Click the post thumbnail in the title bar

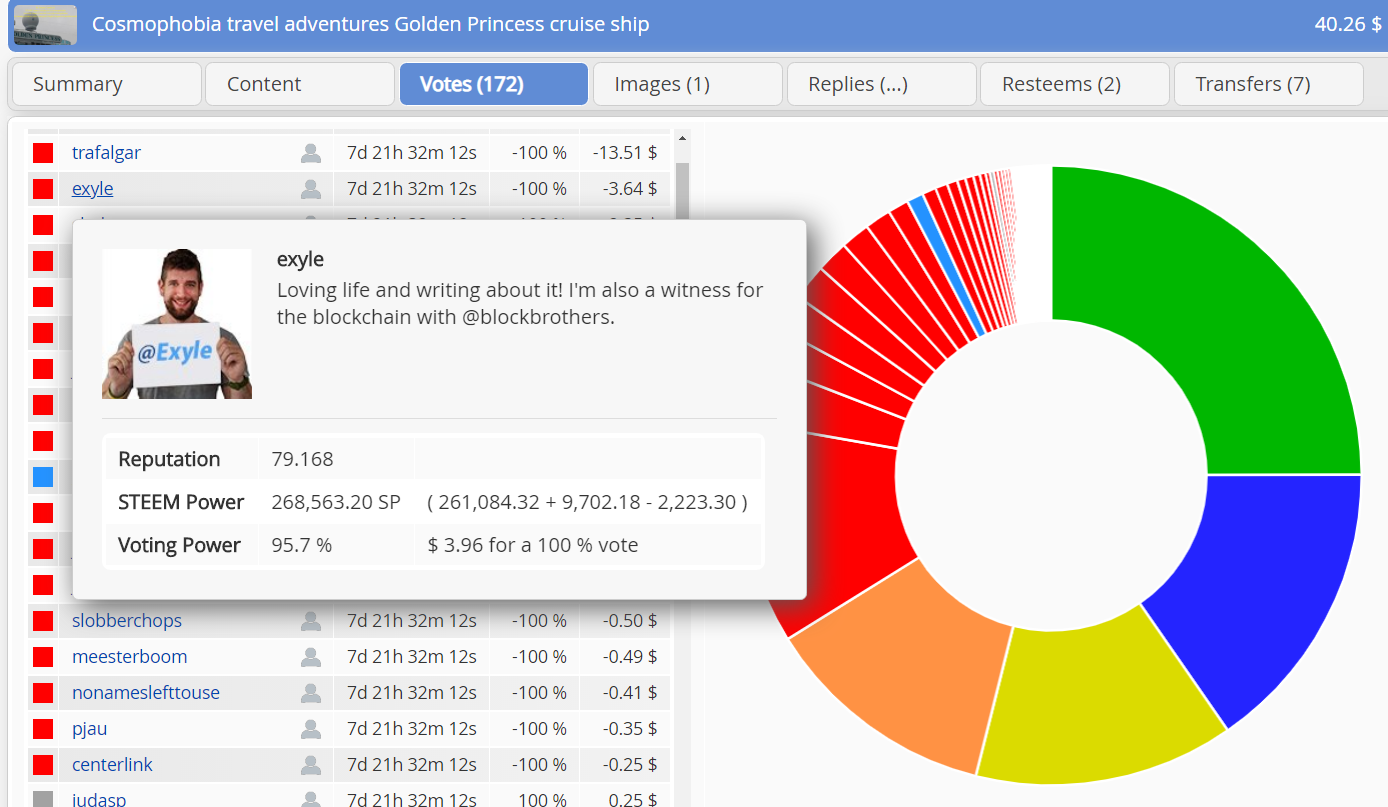pos(45,24)
